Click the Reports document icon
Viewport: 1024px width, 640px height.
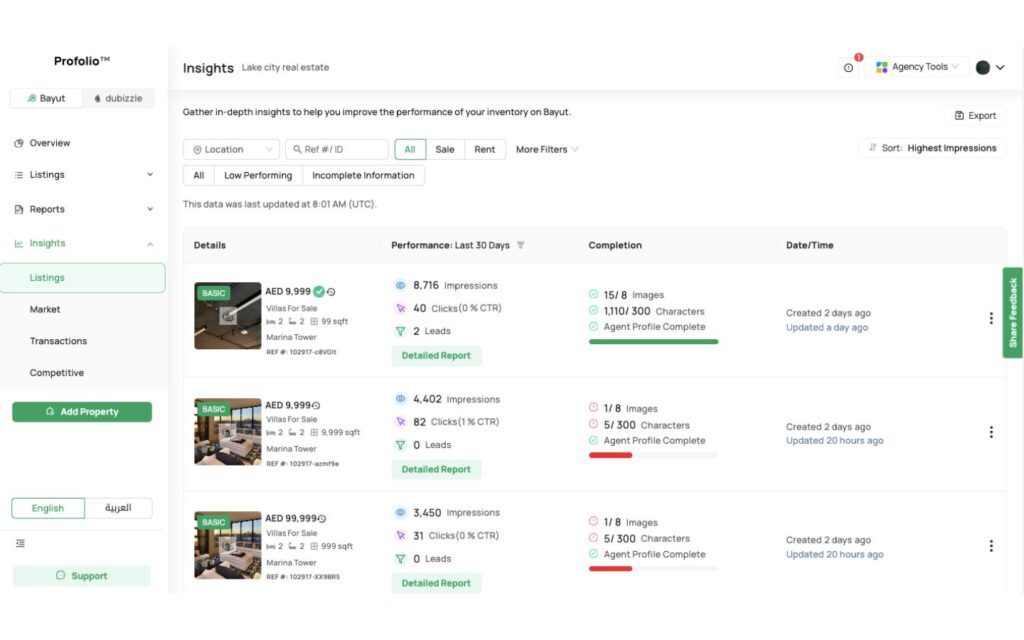(x=19, y=210)
